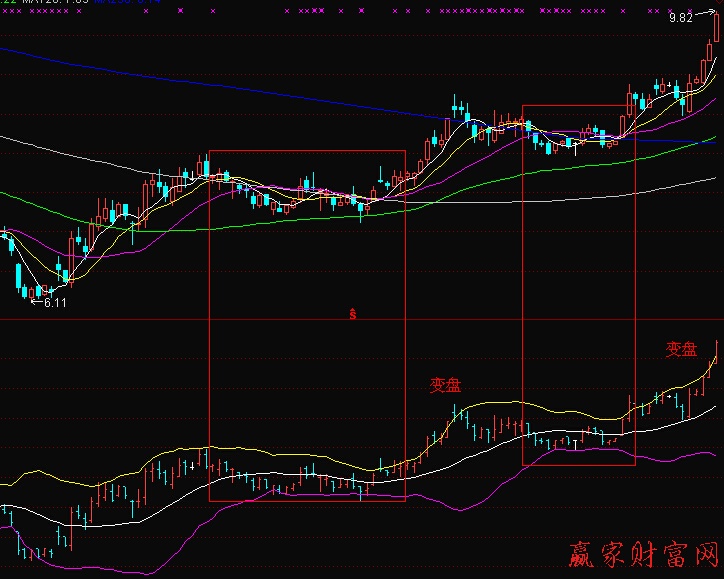Click the 6.11 low price label
This screenshot has height=579, width=724.
(55, 302)
